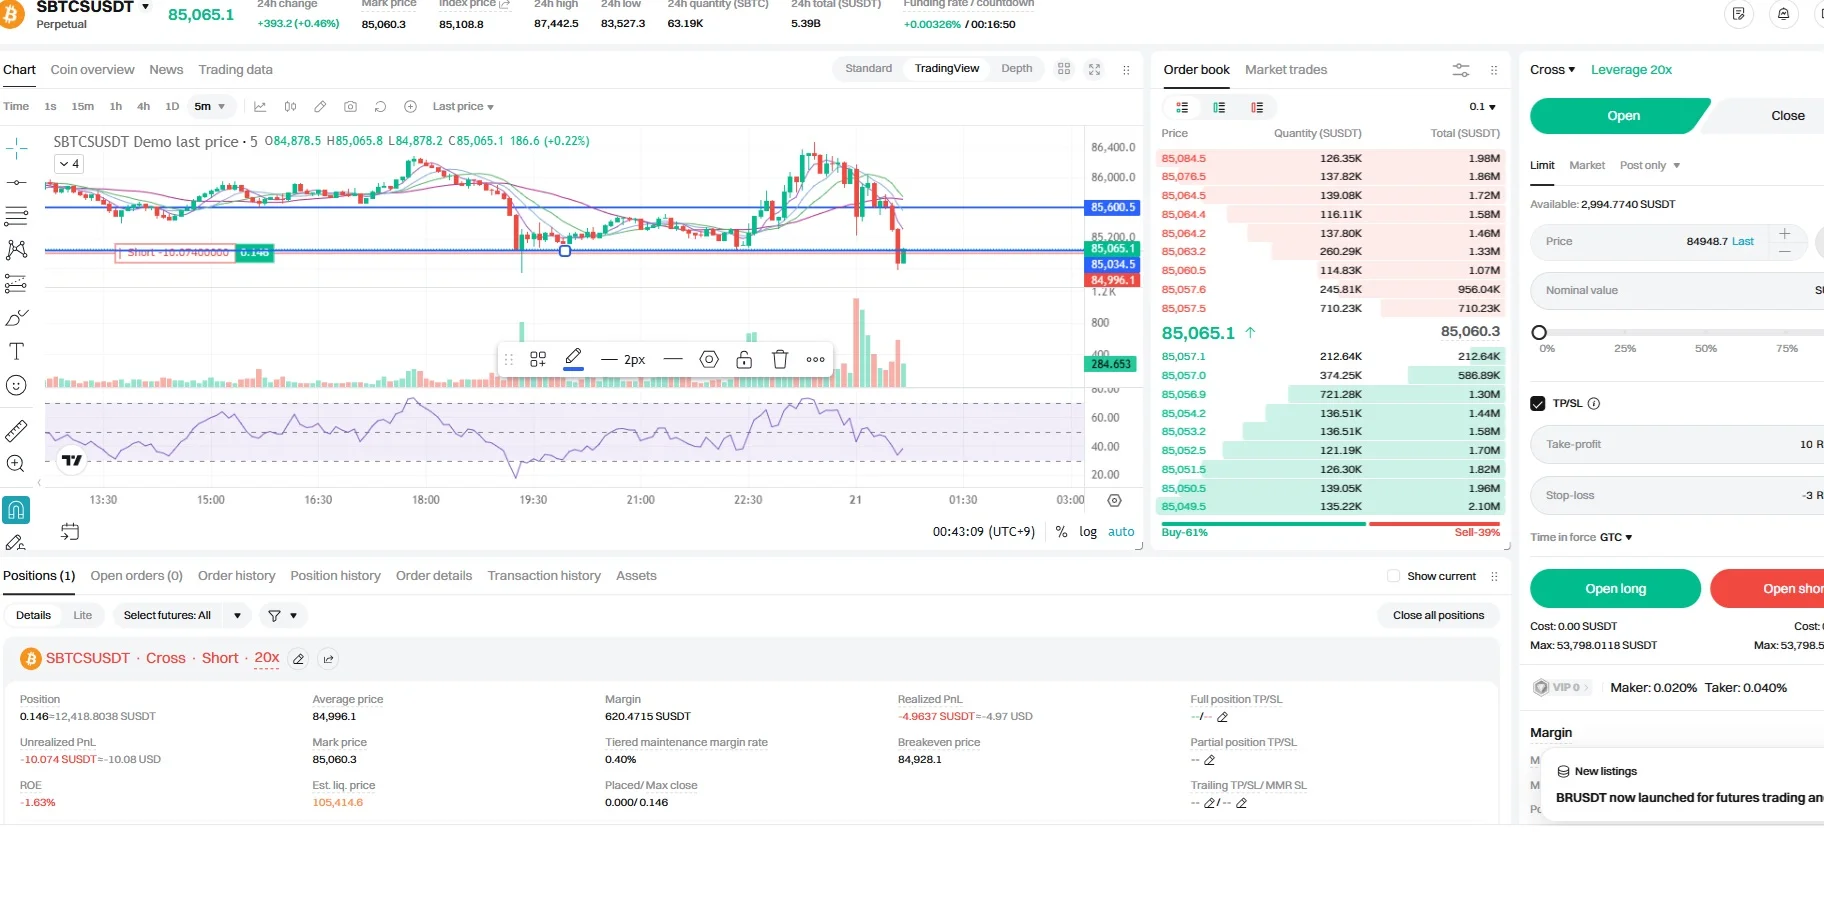Viewport: 1824px width, 907px height.
Task: Click the circled plus icon in chart toolbar
Action: [x=410, y=107]
